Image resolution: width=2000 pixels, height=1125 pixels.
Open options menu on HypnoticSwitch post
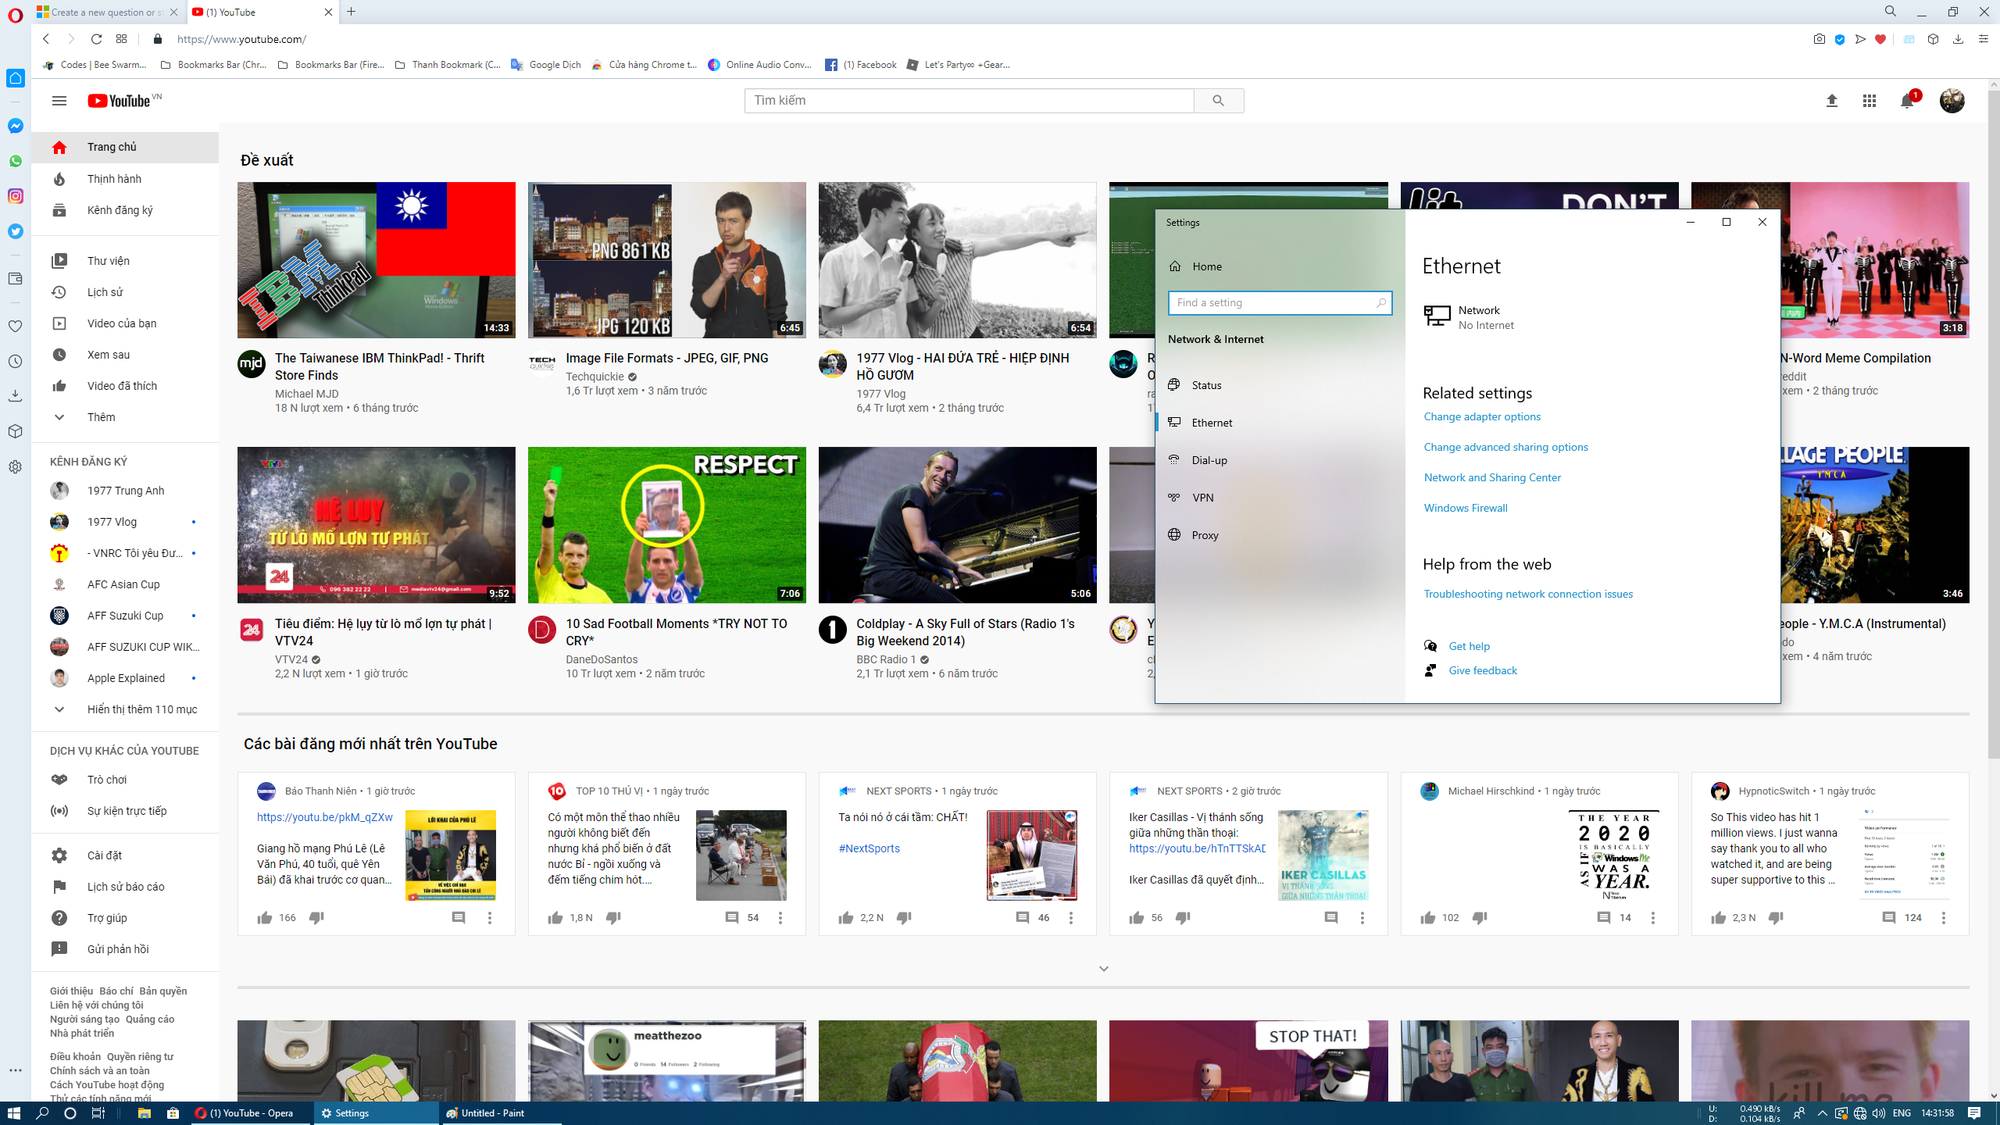click(x=1943, y=918)
